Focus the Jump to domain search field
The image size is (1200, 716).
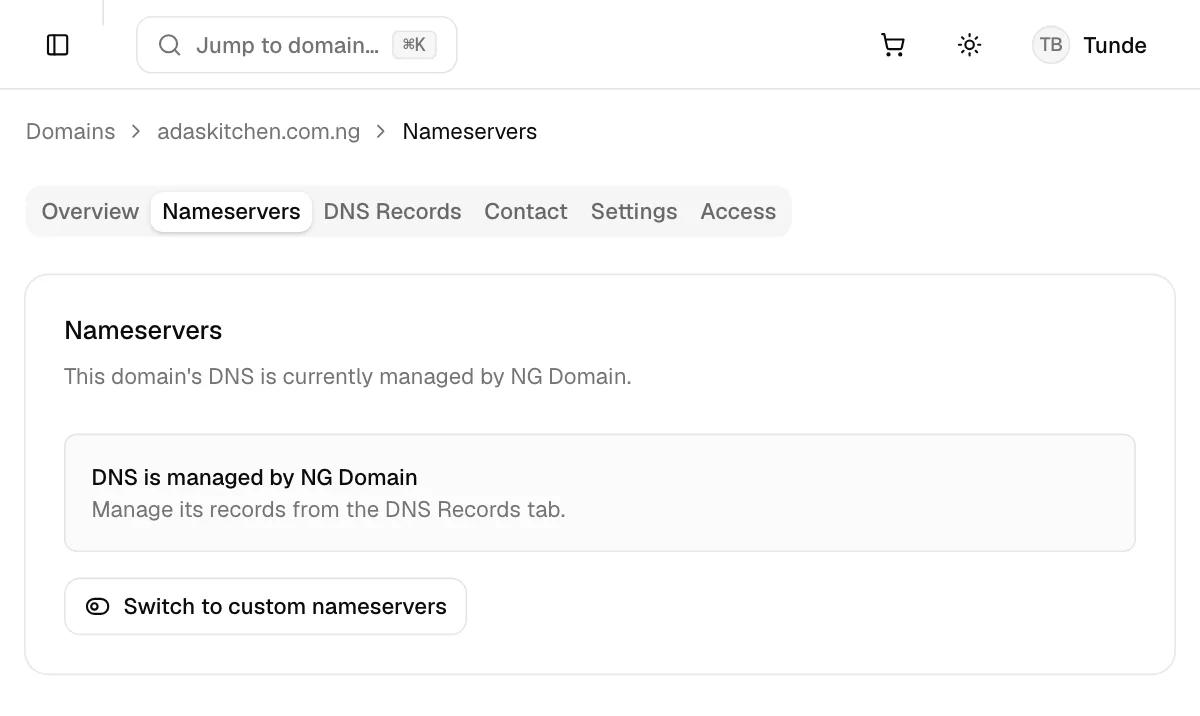pos(297,45)
